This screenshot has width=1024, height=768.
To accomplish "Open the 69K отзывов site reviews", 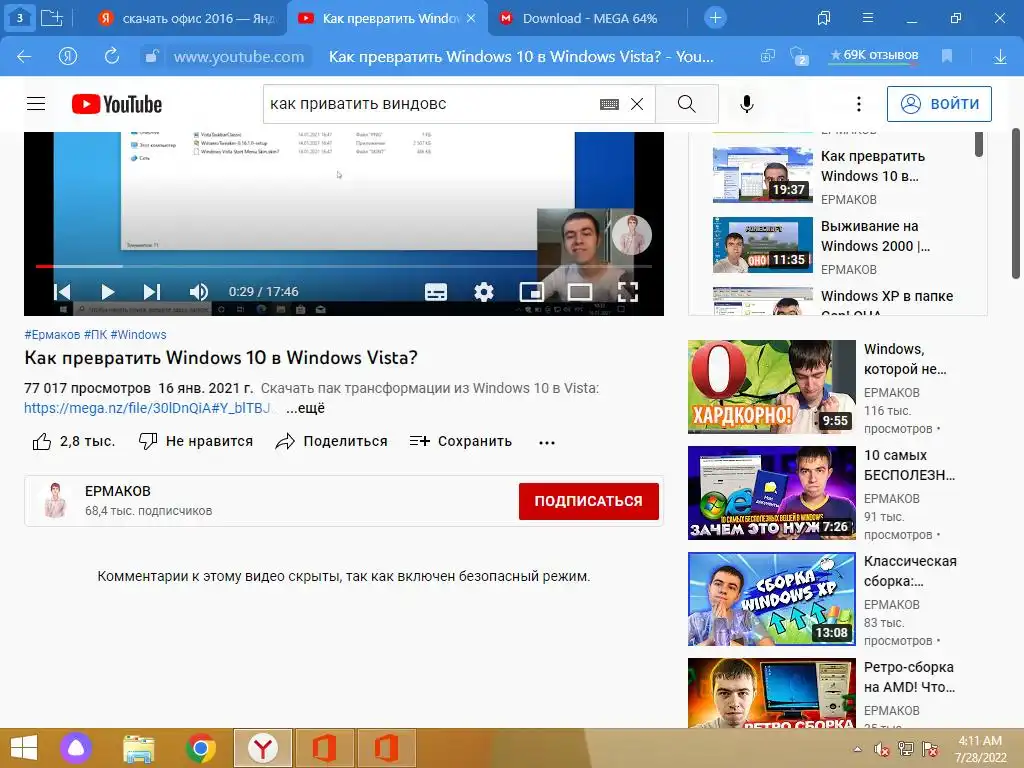I will point(874,55).
